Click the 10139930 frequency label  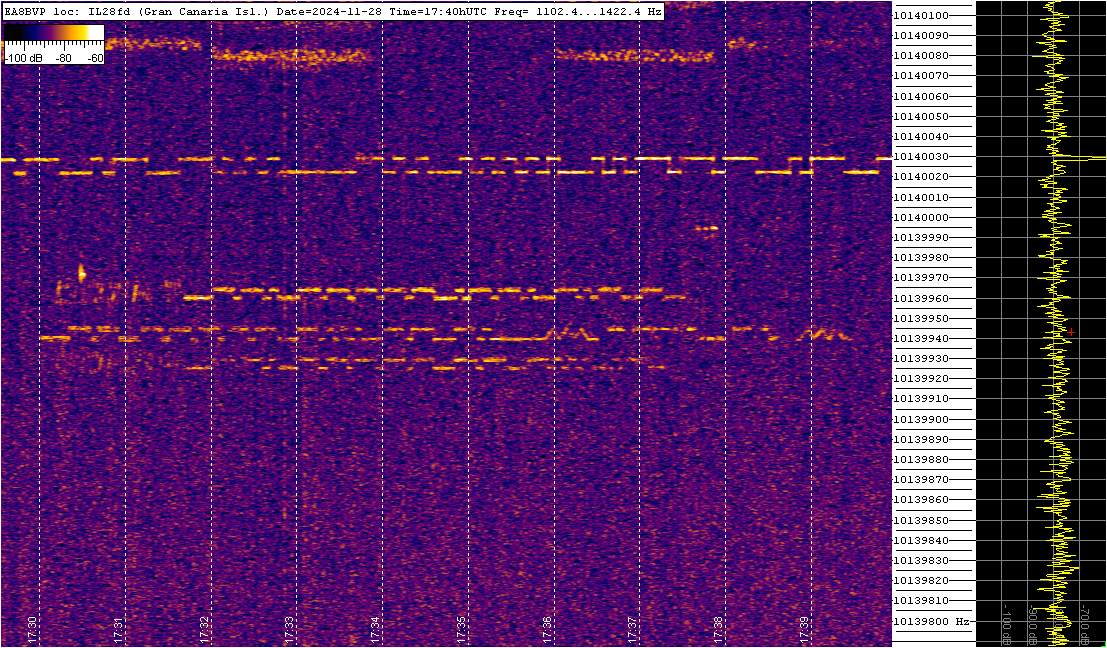coord(921,359)
